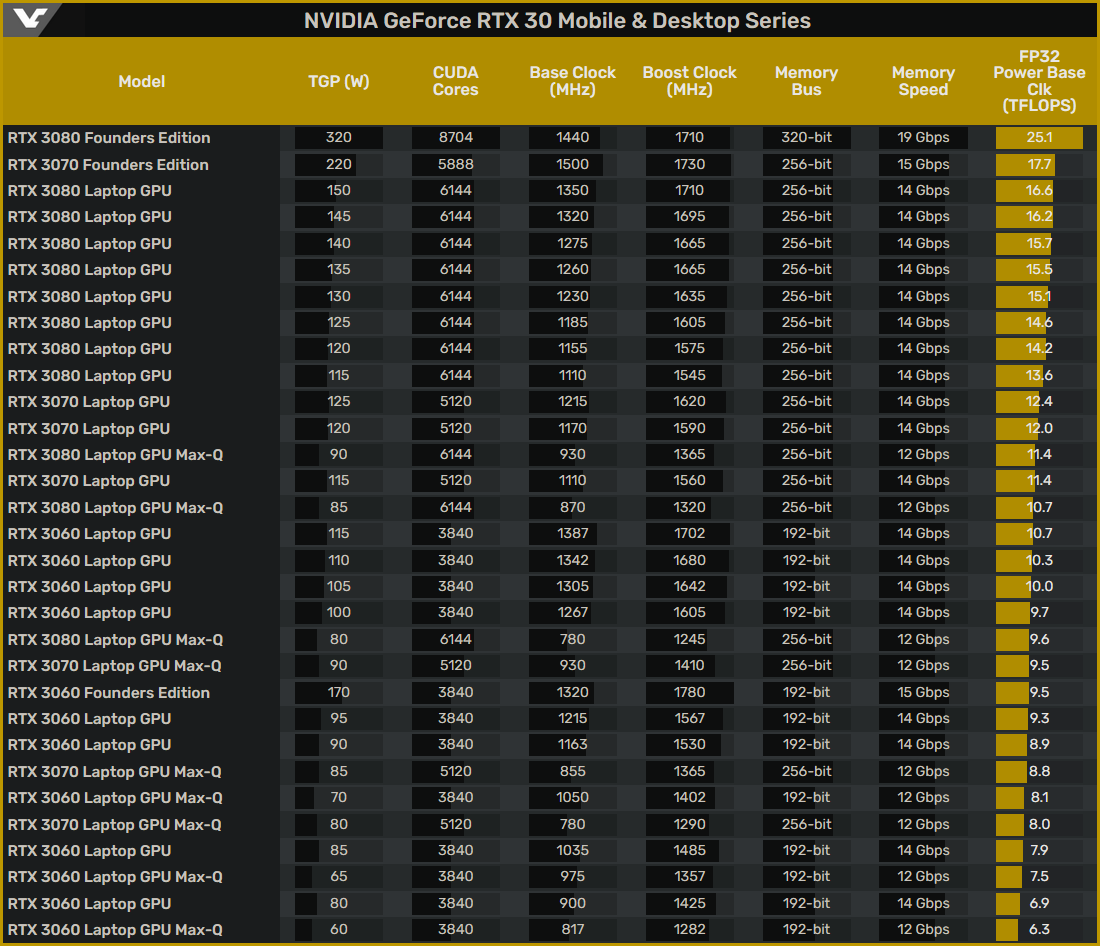Select the RTX 3080 Founders Edition row label
Screen dimensions: 1100x946
pyautogui.click(x=109, y=138)
